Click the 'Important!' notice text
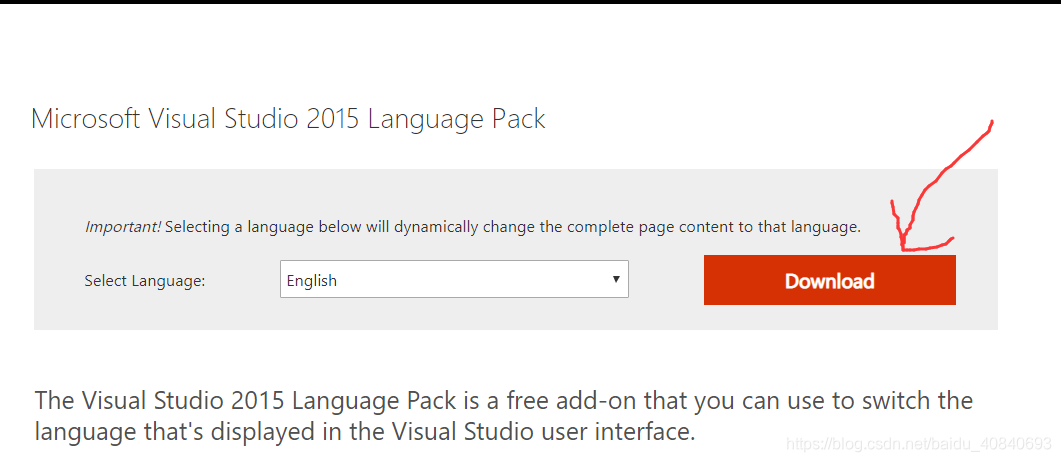The width and height of the screenshot is (1061, 462). [x=472, y=227]
